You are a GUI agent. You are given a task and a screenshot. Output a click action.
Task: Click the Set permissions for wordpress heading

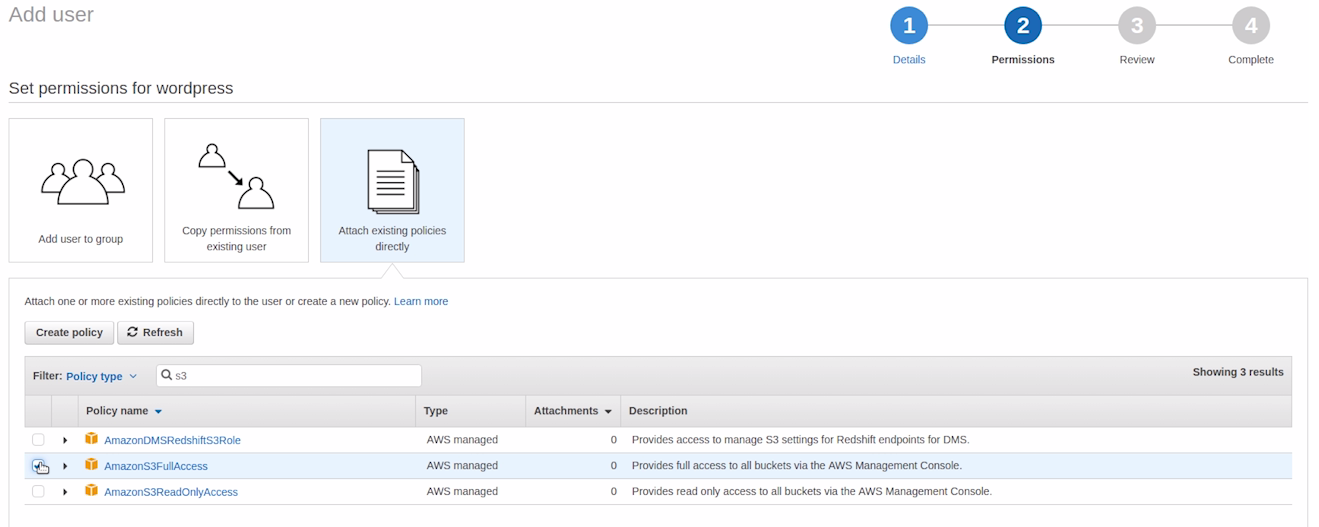[121, 88]
